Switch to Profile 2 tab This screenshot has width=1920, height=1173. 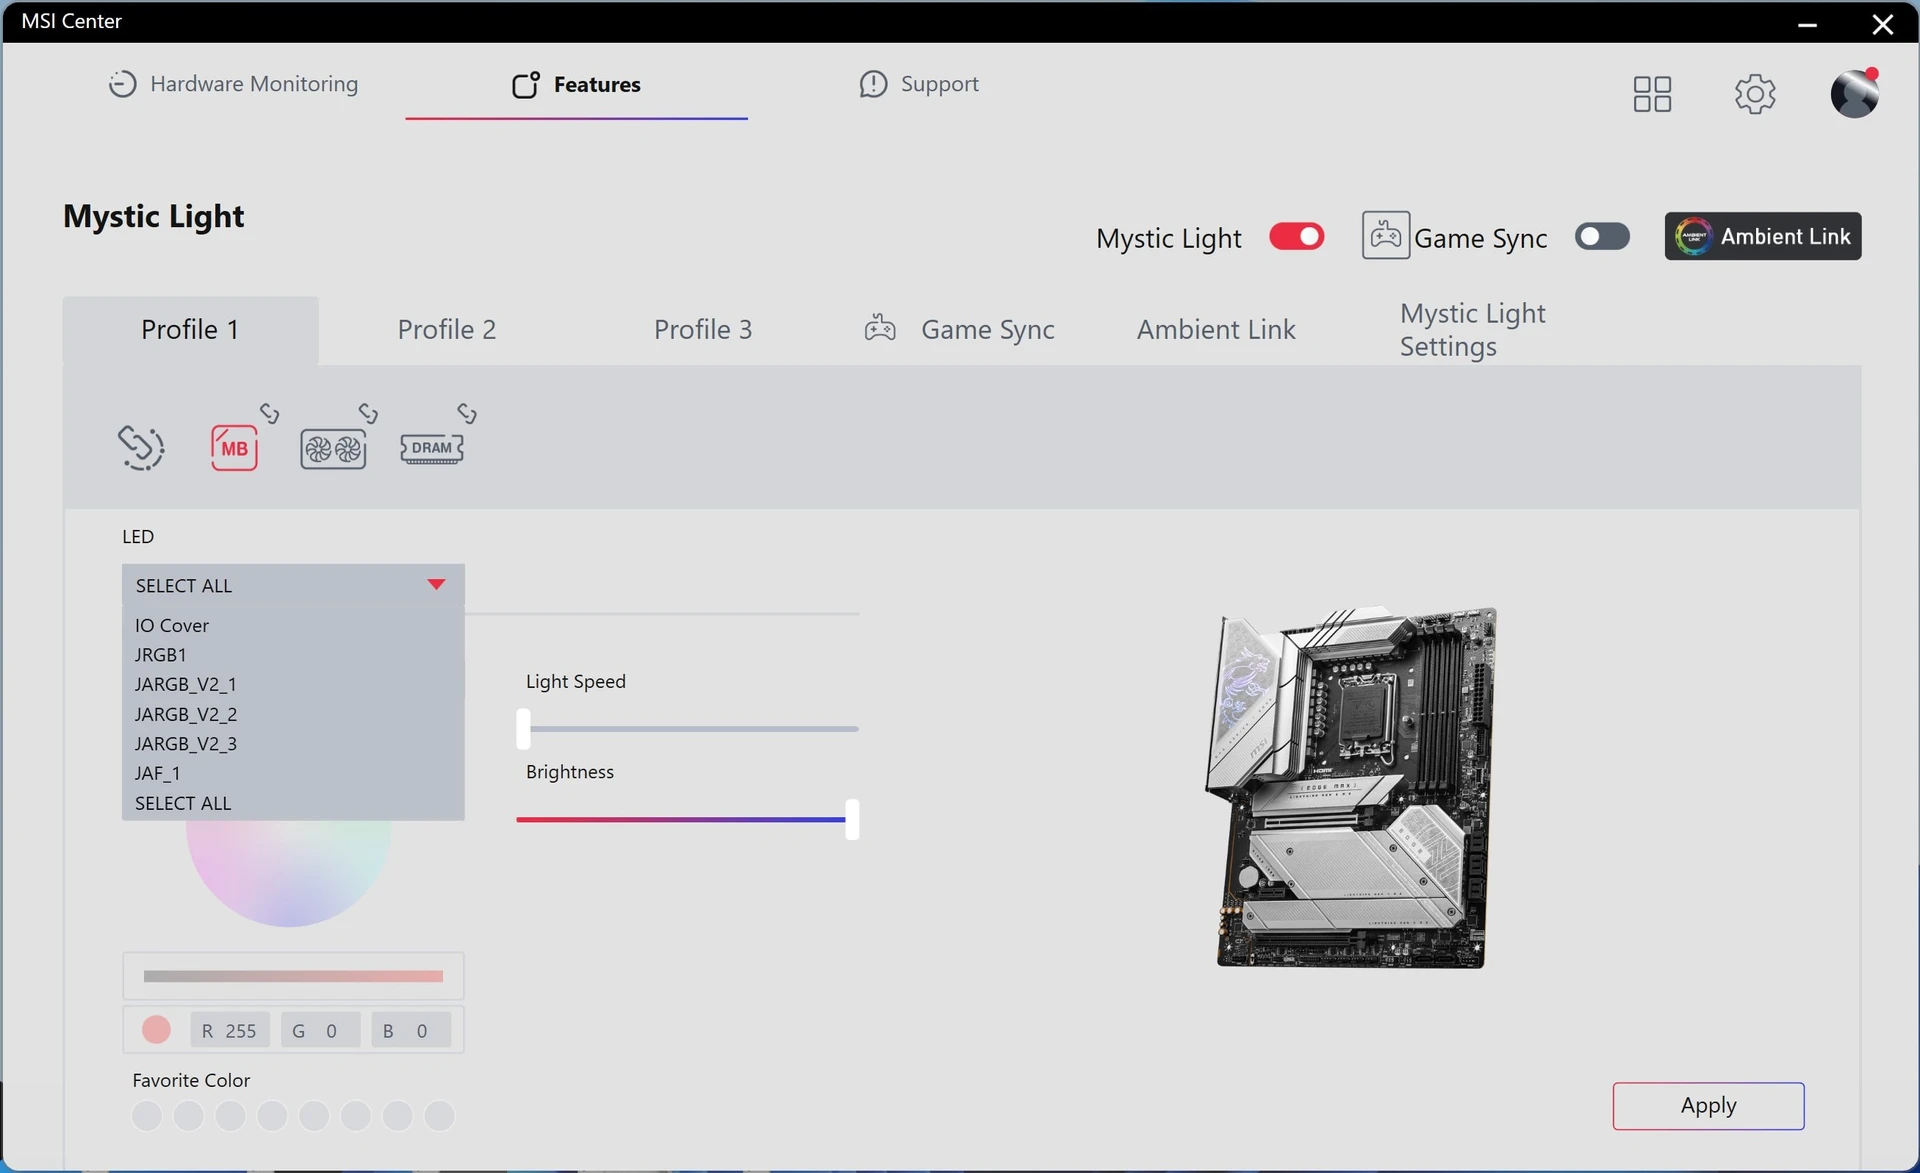[447, 329]
